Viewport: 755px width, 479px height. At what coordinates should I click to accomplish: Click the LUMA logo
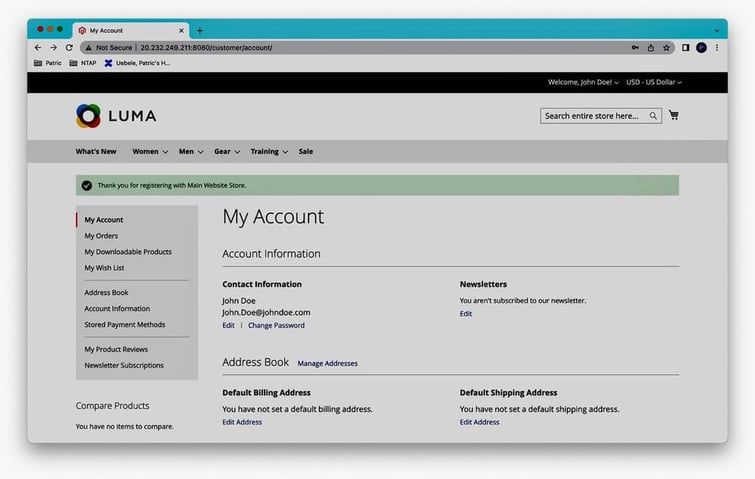(x=116, y=116)
